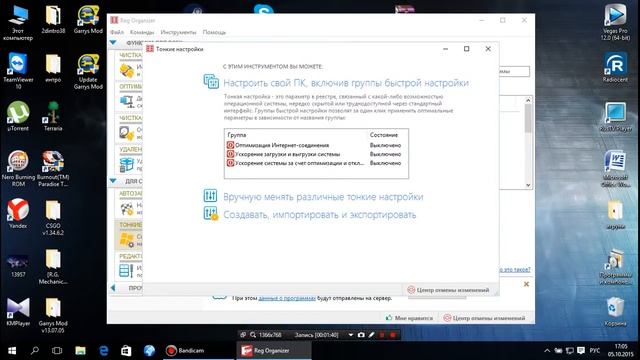Select the autostart checkered-flag icon in sidebar

[127, 208]
